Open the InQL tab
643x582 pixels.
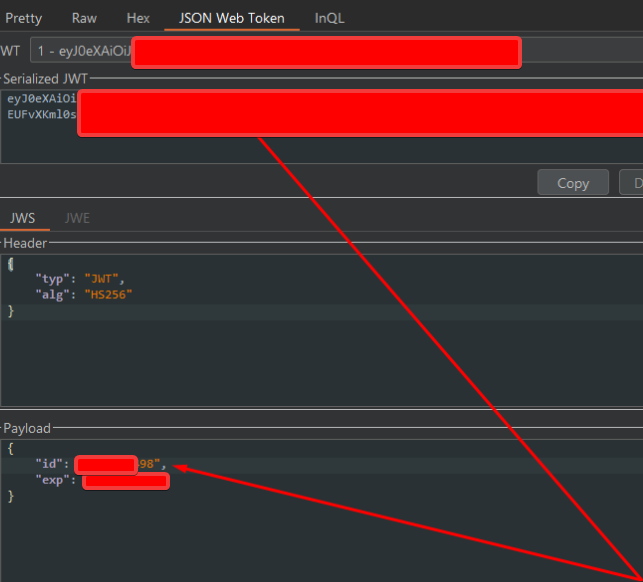click(331, 18)
